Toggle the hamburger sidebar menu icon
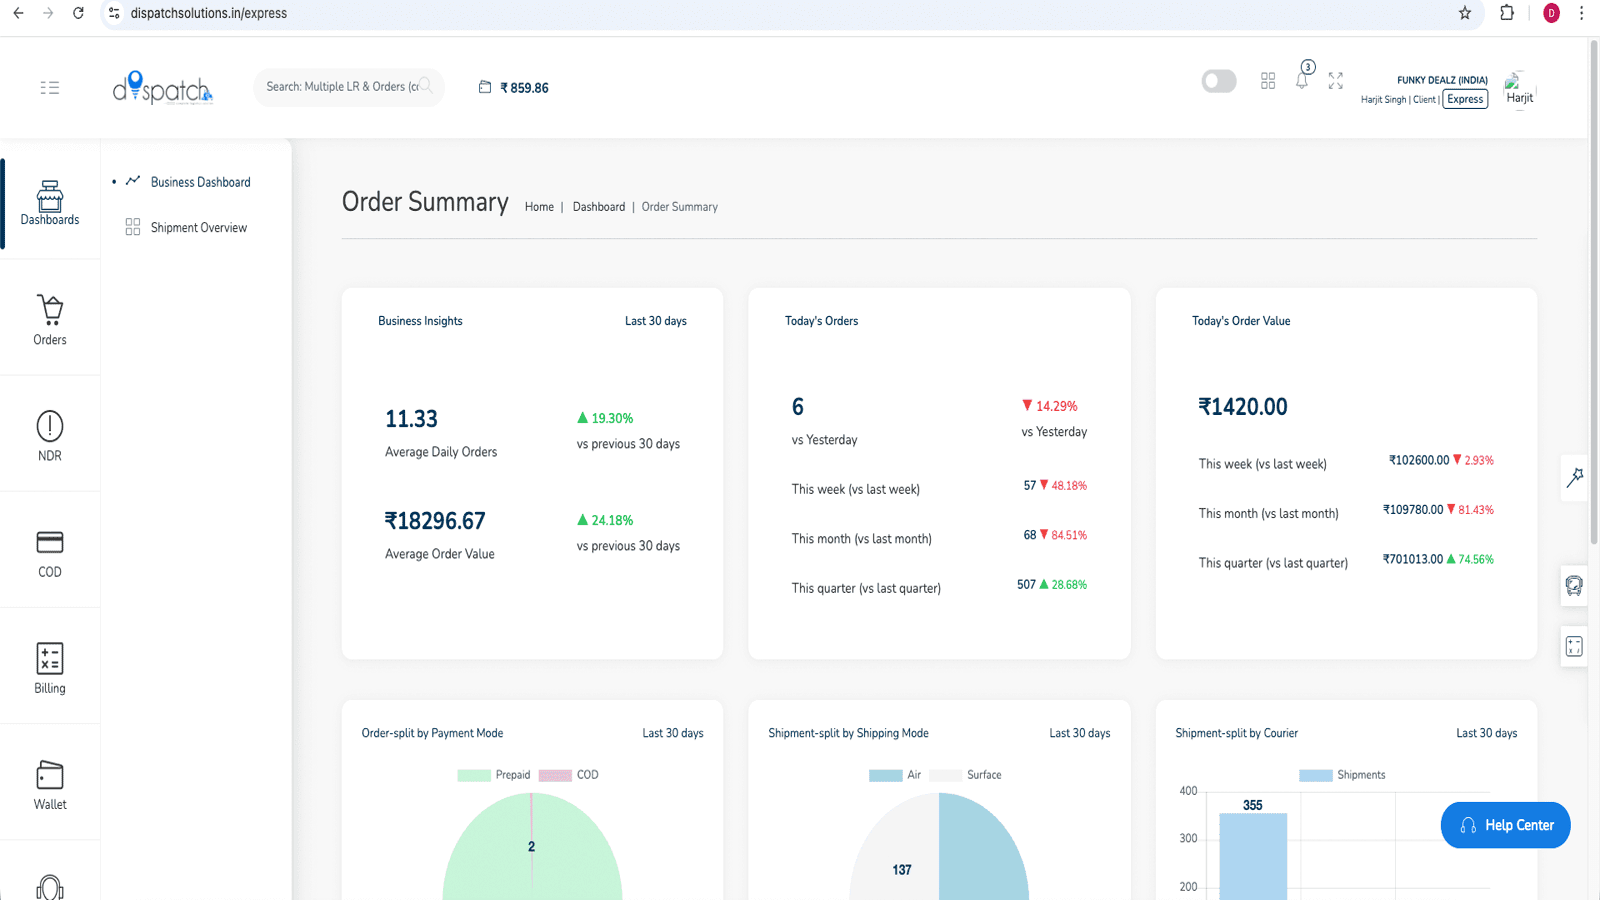Image resolution: width=1600 pixels, height=900 pixels. point(50,88)
